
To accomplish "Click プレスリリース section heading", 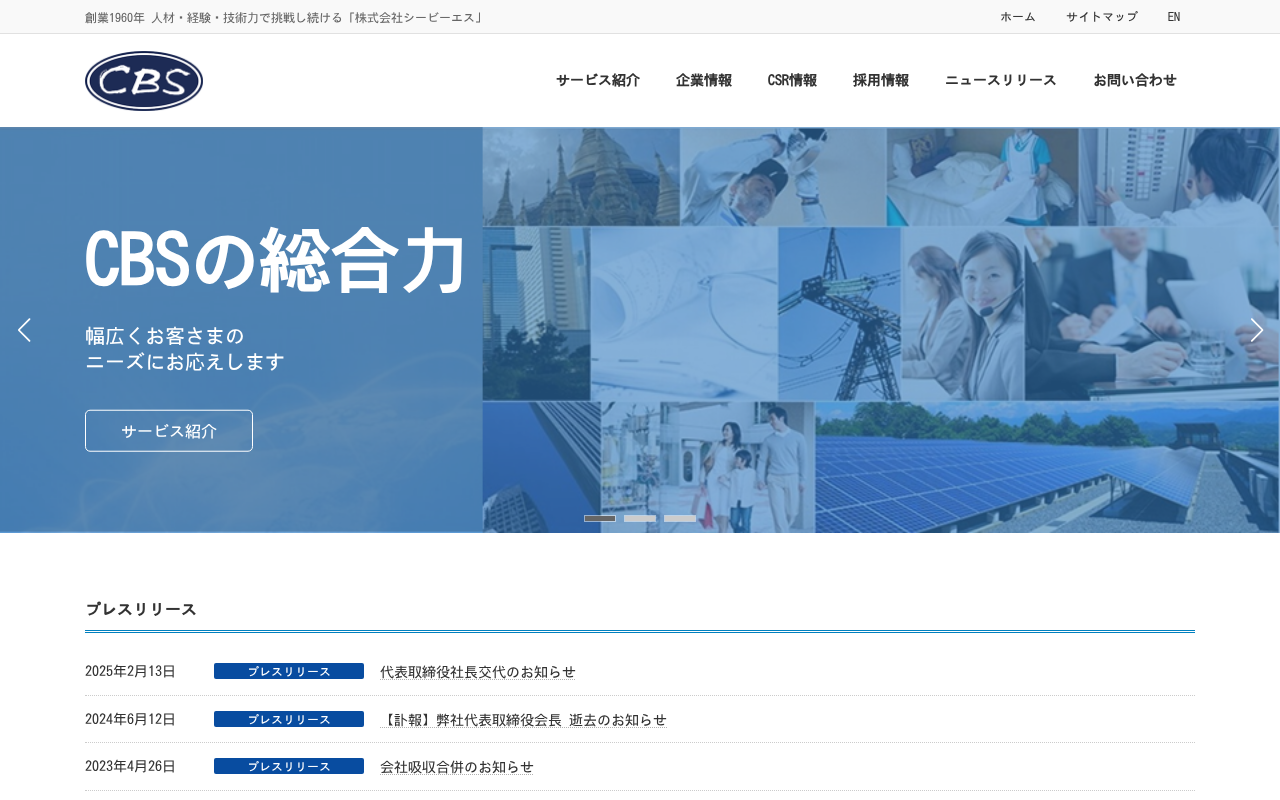I will click(141, 609).
